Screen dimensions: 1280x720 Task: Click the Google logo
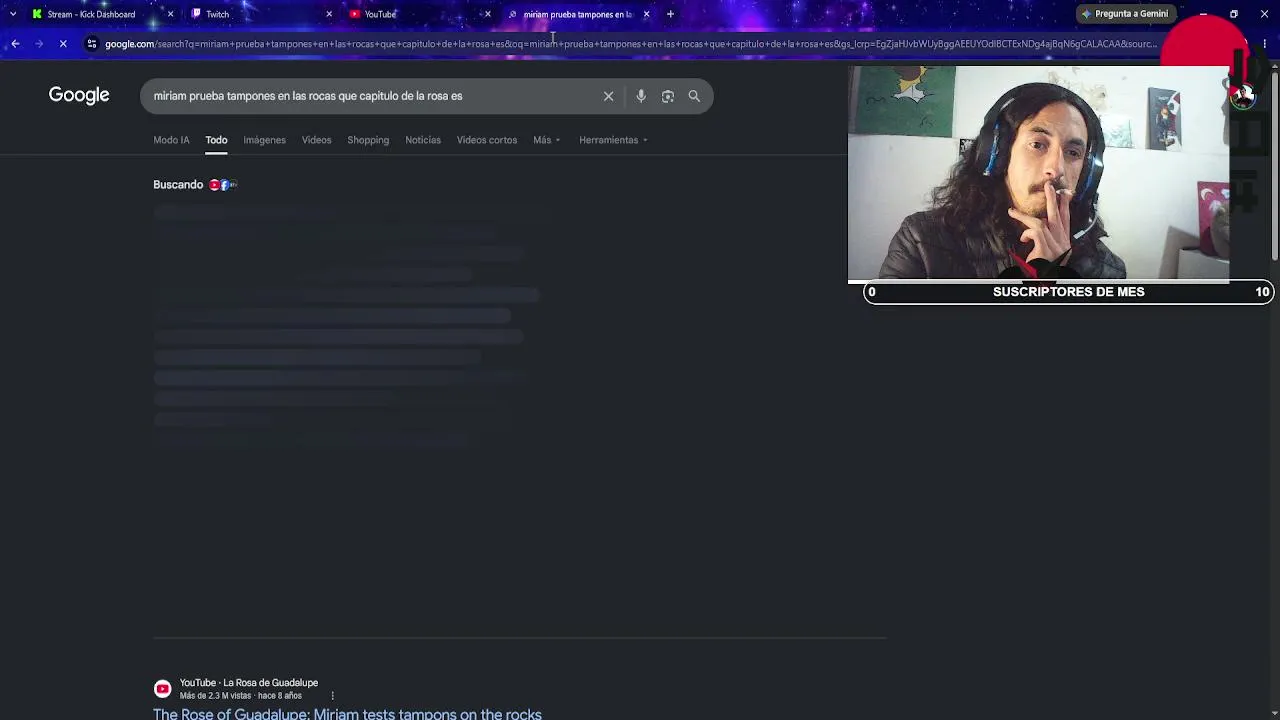79,95
